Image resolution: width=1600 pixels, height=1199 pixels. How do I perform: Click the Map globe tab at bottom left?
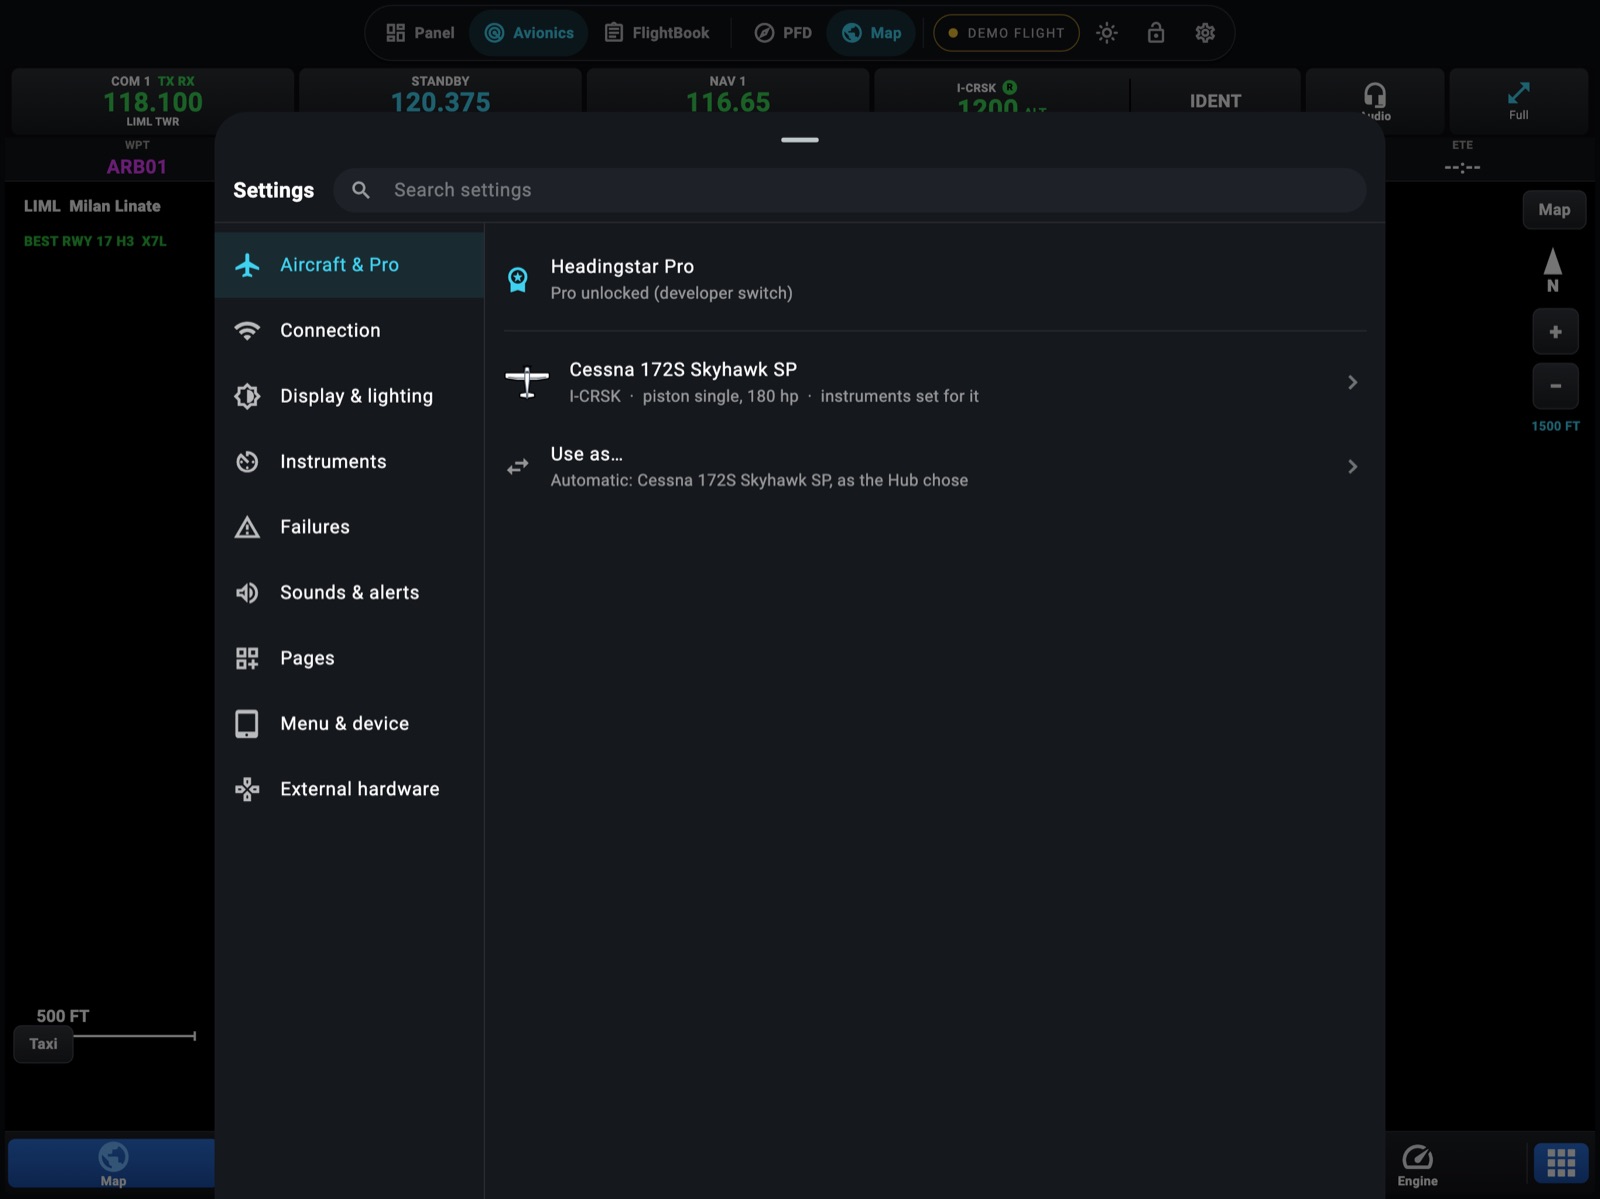[x=112, y=1164]
